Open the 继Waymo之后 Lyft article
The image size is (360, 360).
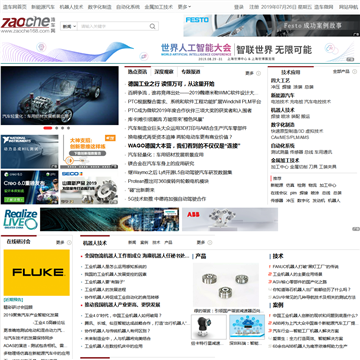pyautogui.click(x=180, y=172)
